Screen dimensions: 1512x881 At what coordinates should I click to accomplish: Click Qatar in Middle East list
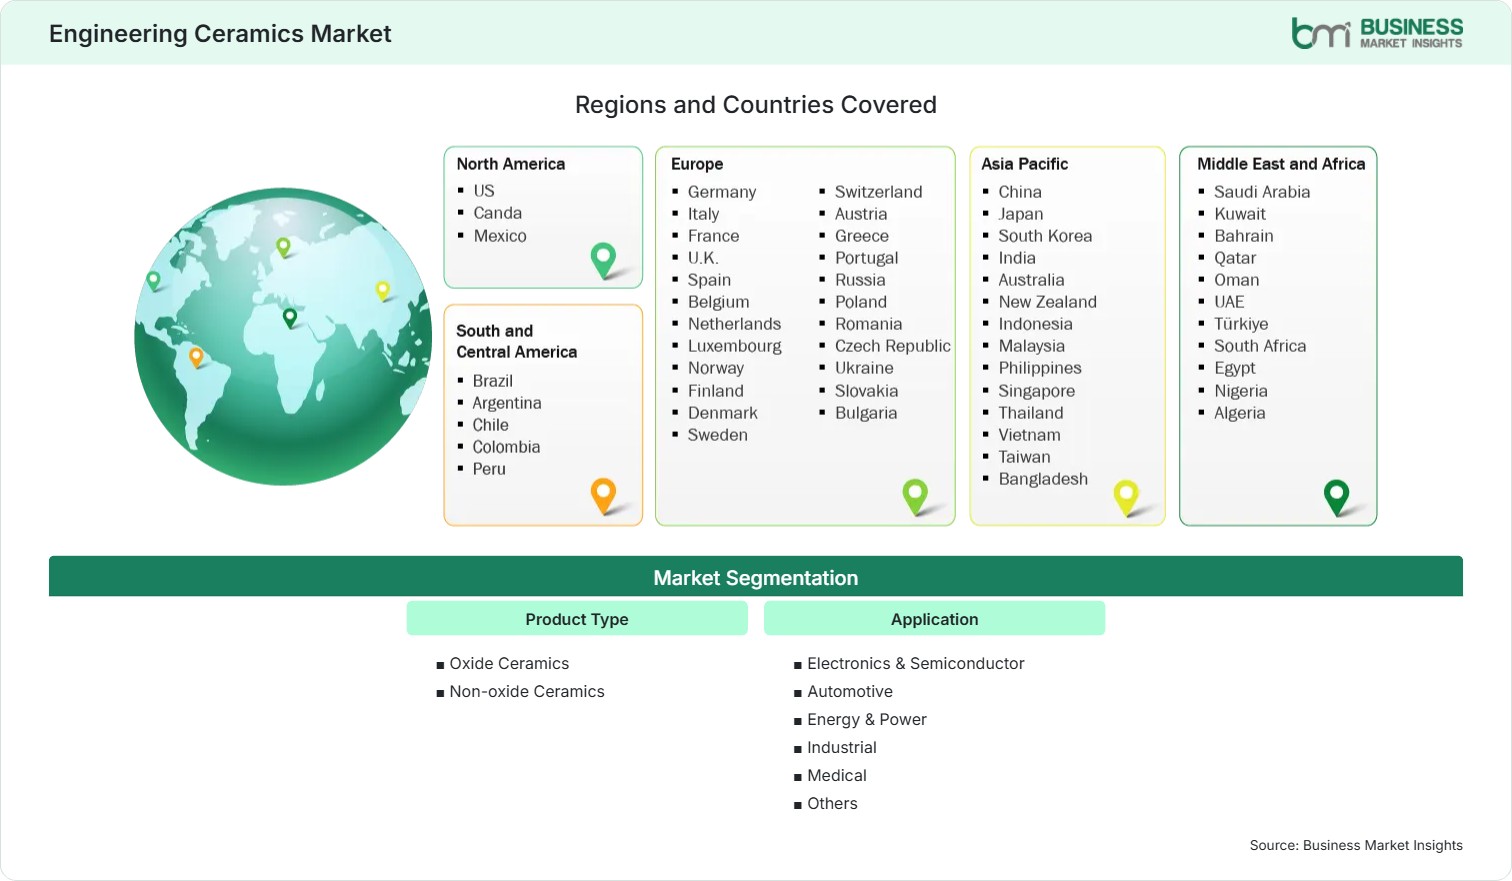pos(1235,258)
